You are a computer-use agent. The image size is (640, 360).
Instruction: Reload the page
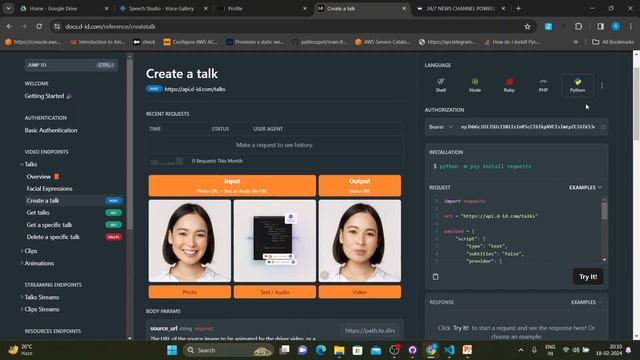[x=39, y=27]
